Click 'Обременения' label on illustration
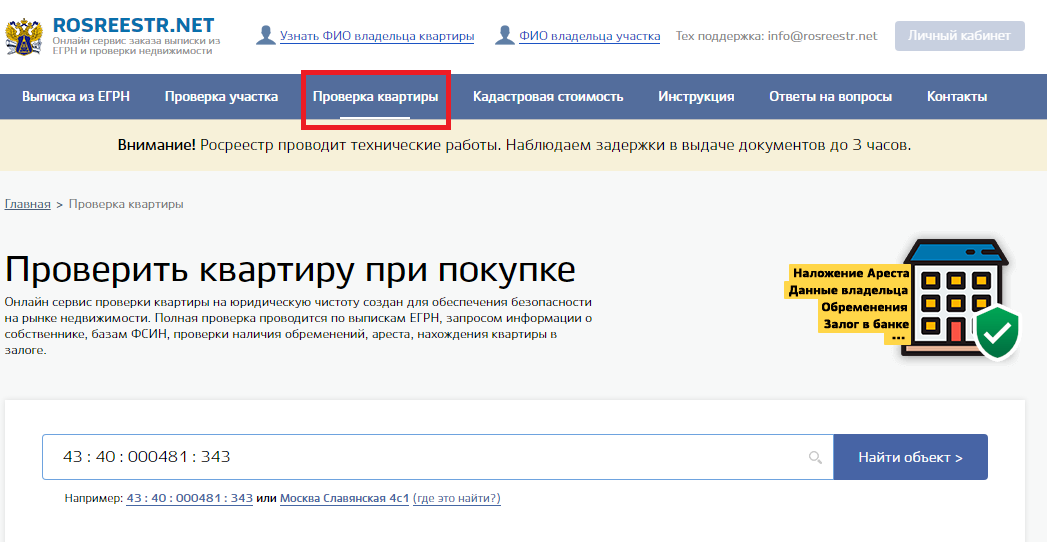 [x=864, y=308]
